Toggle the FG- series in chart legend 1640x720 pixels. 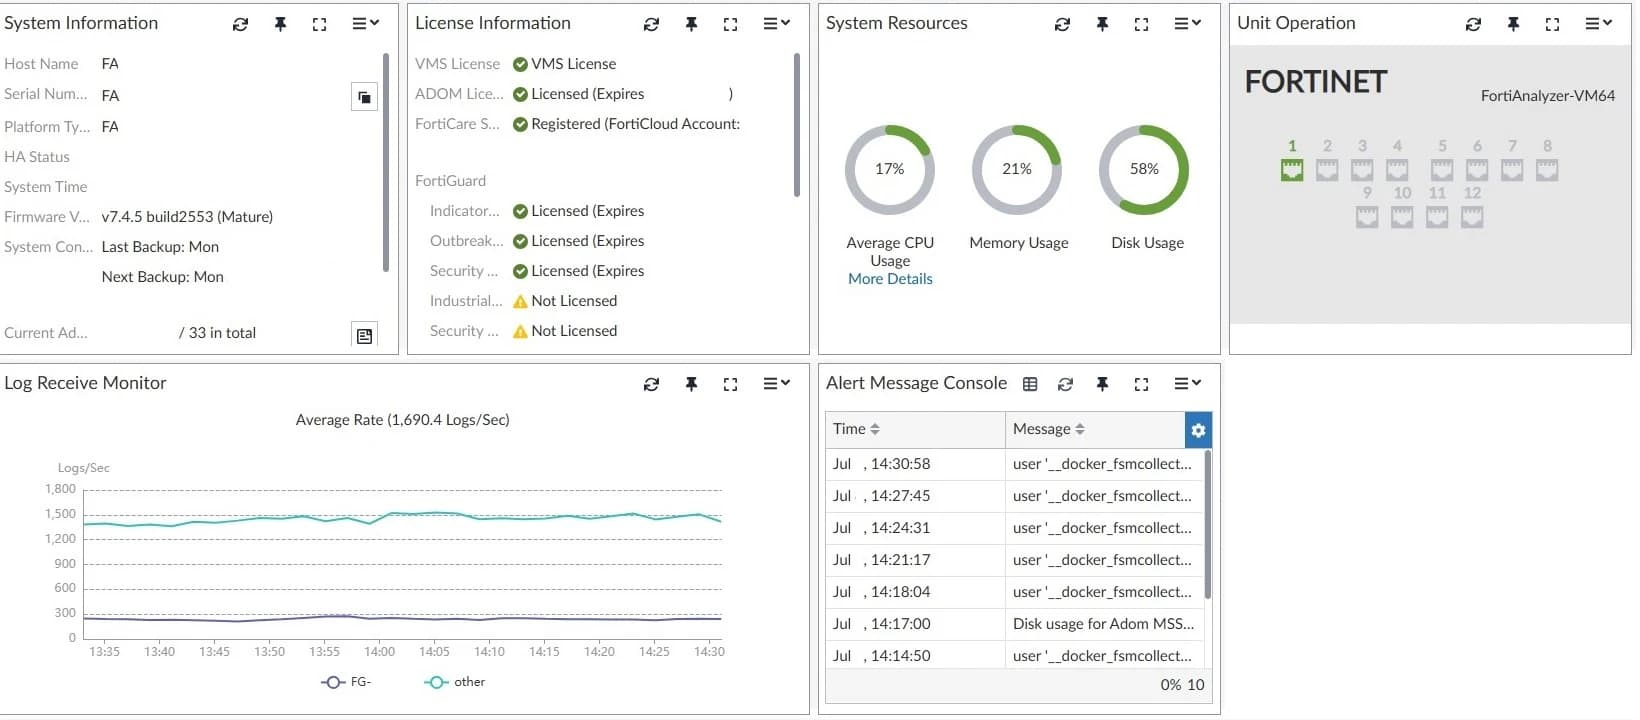(x=347, y=682)
